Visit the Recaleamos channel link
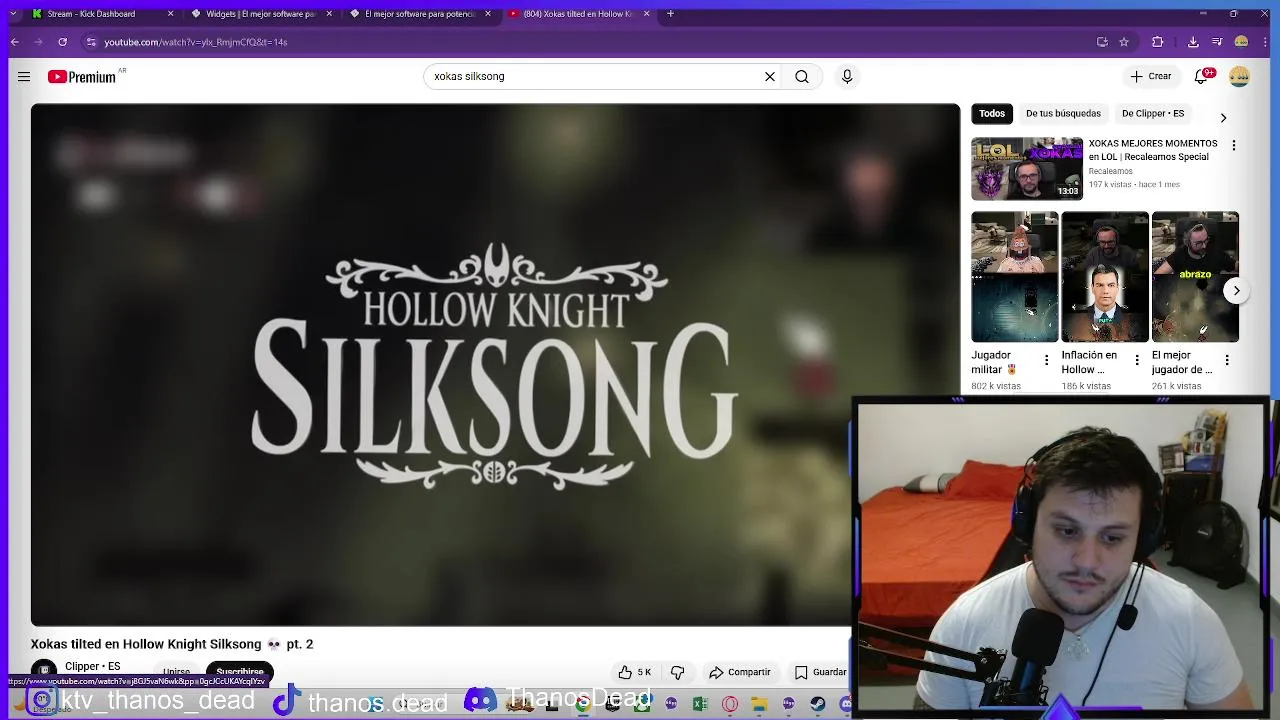Screen dimensions: 1280x720 click(x=1110, y=171)
